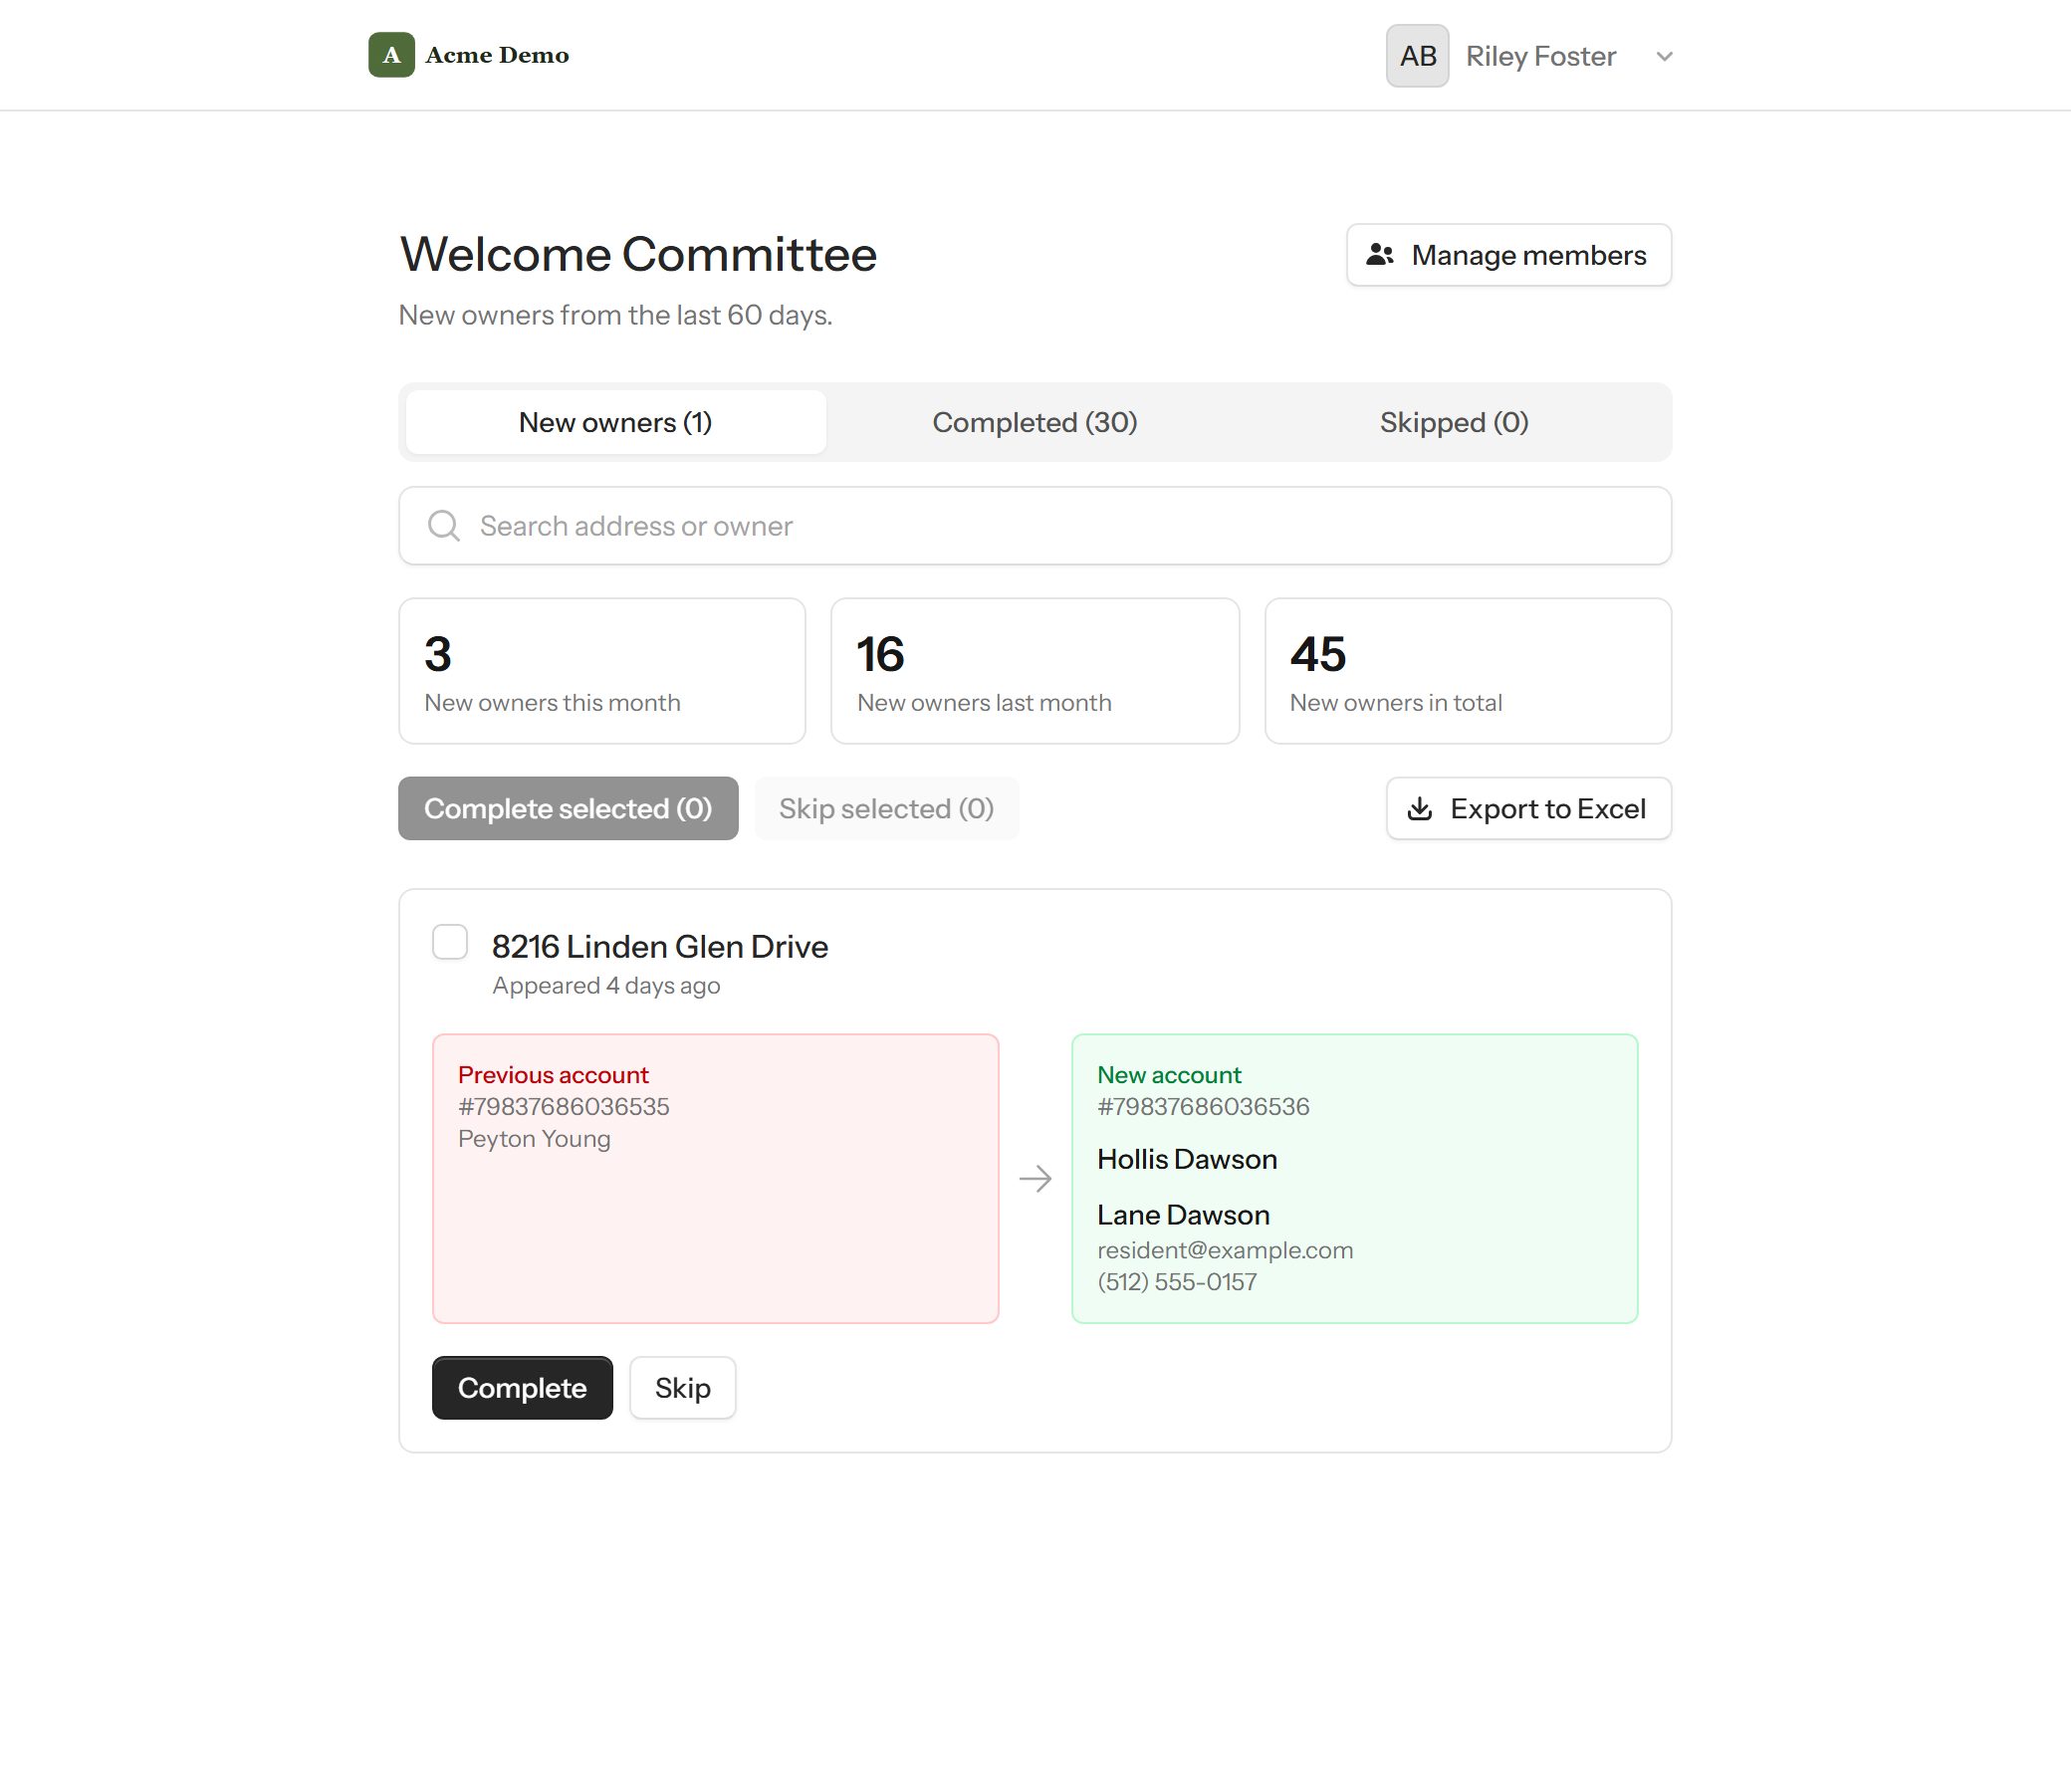
Task: Click the name Hollis Dawson
Action: 1187,1159
